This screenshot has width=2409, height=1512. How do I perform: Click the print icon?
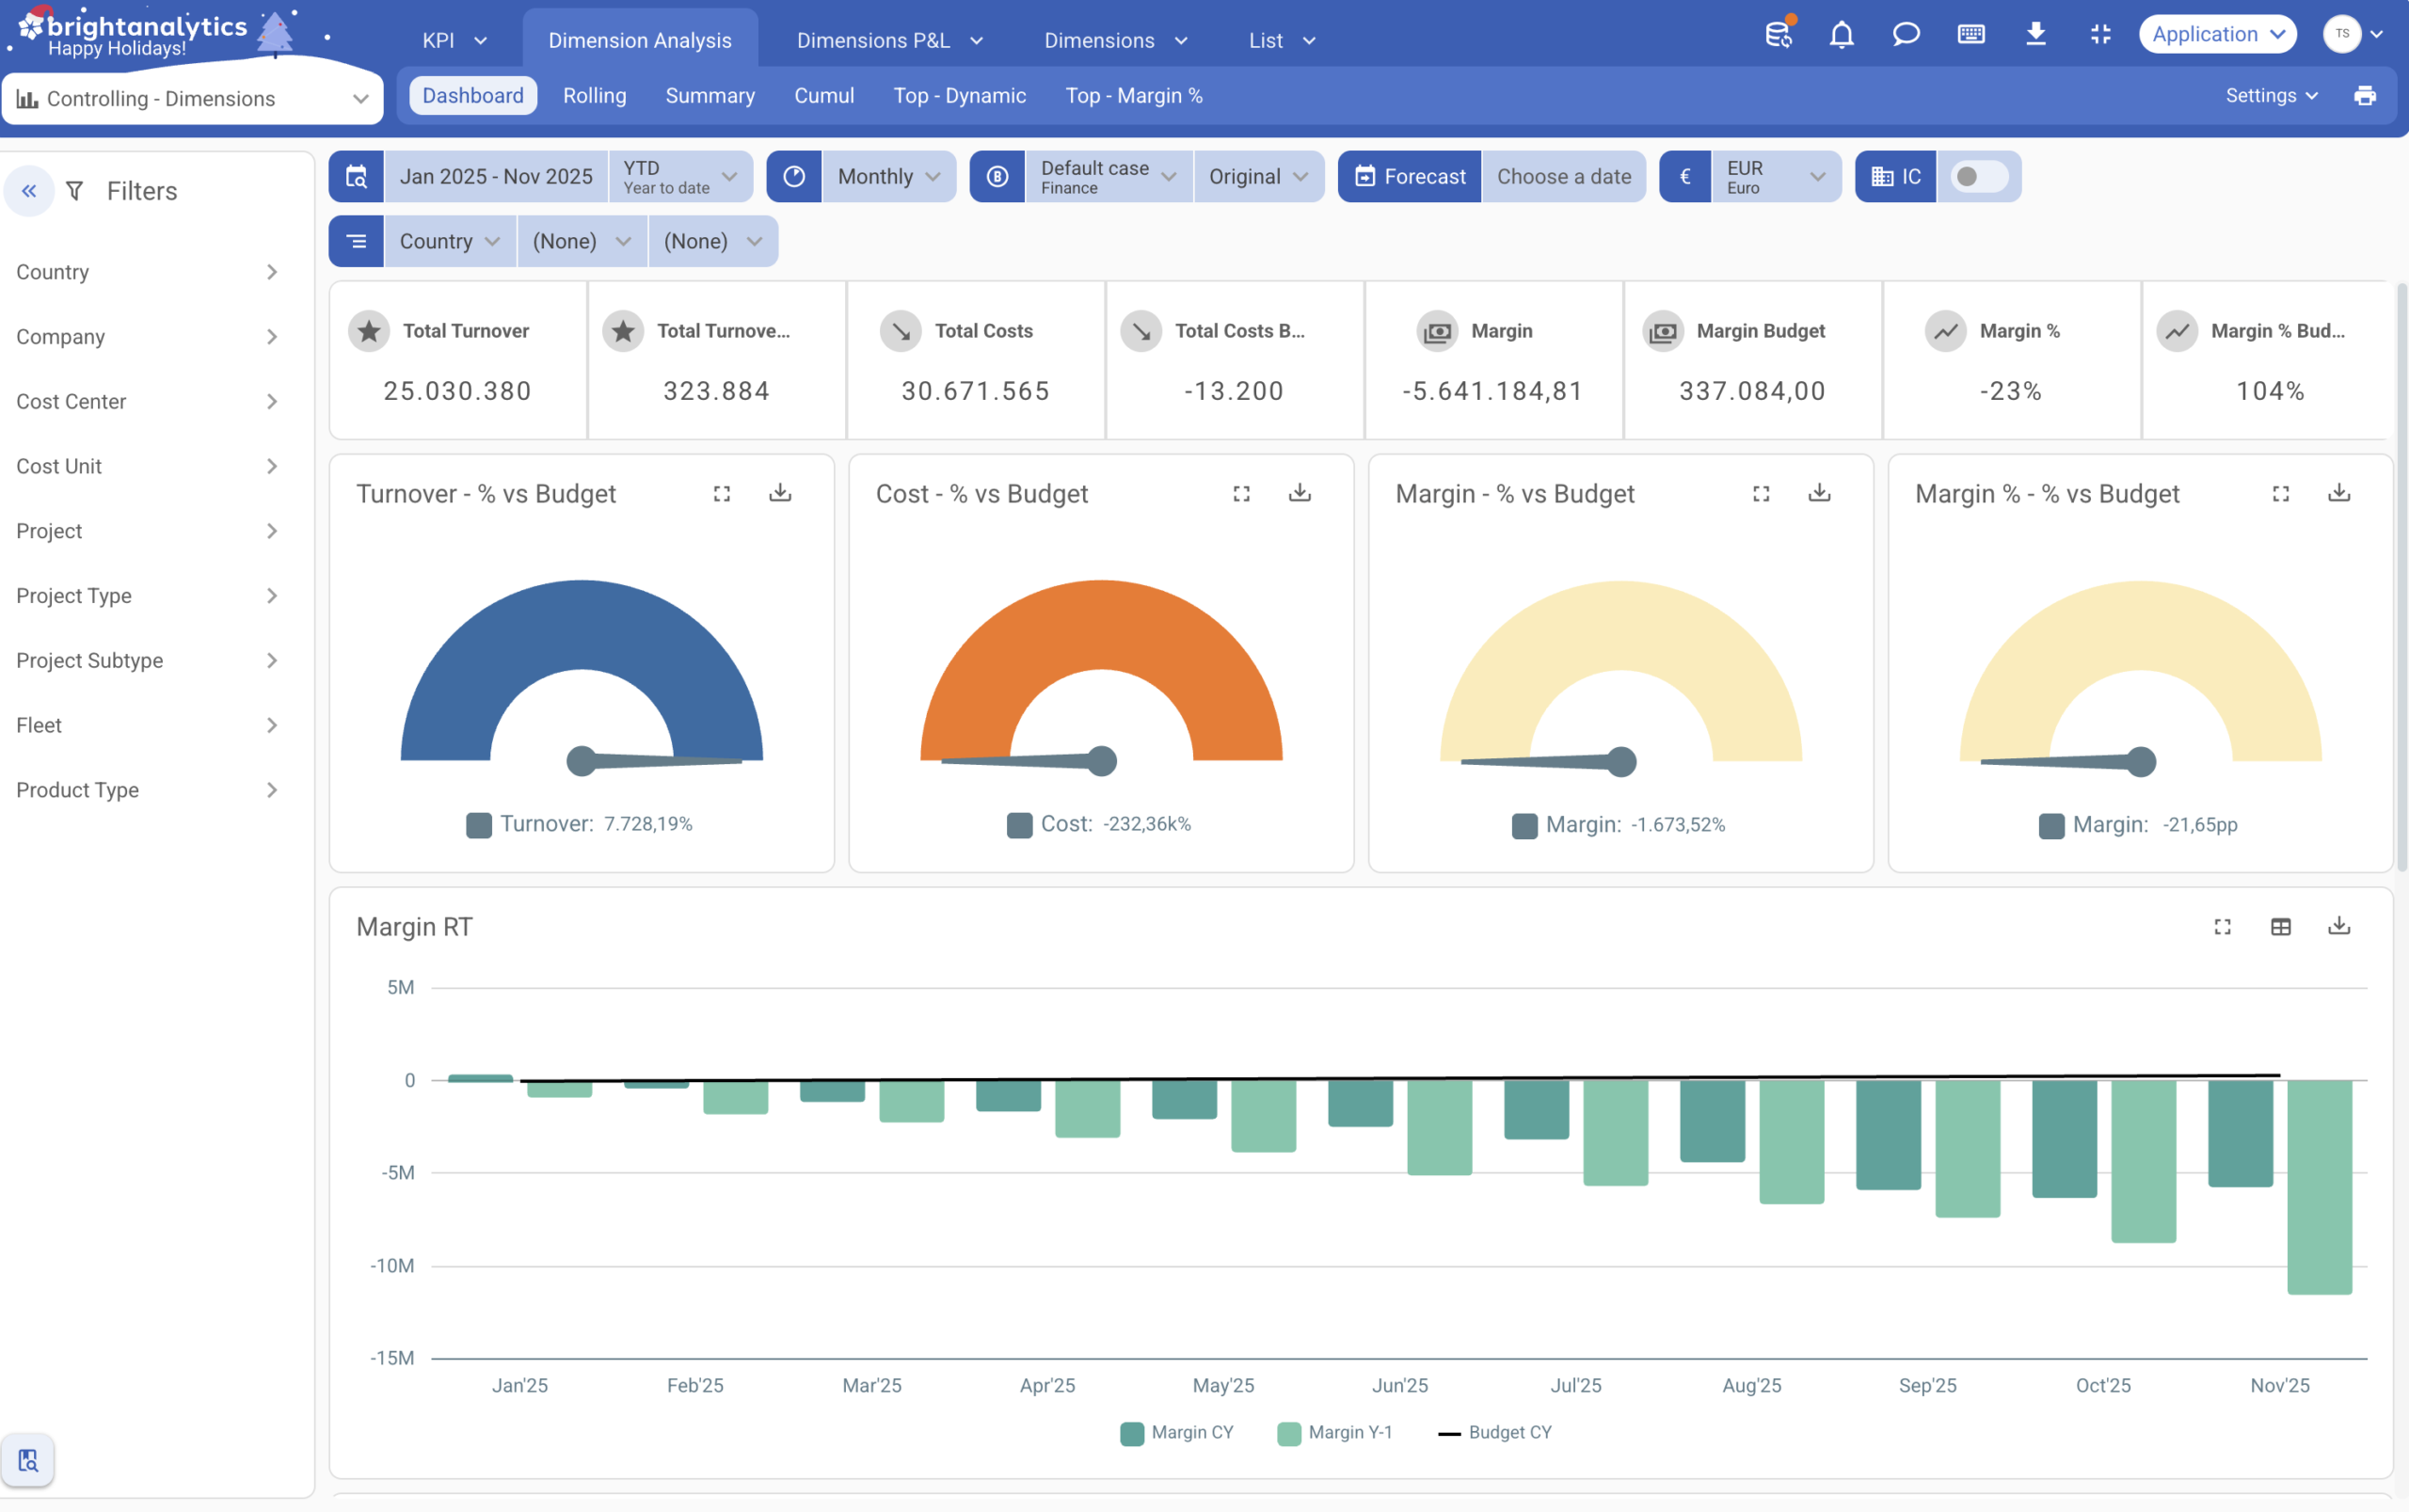2364,96
